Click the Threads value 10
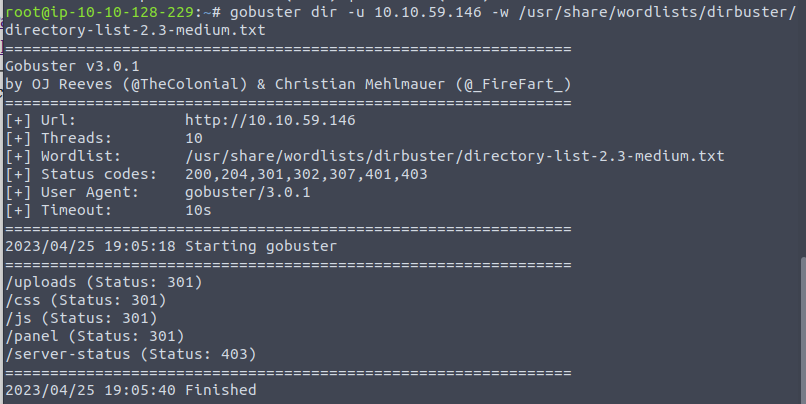The height and width of the screenshot is (404, 806). click(194, 138)
